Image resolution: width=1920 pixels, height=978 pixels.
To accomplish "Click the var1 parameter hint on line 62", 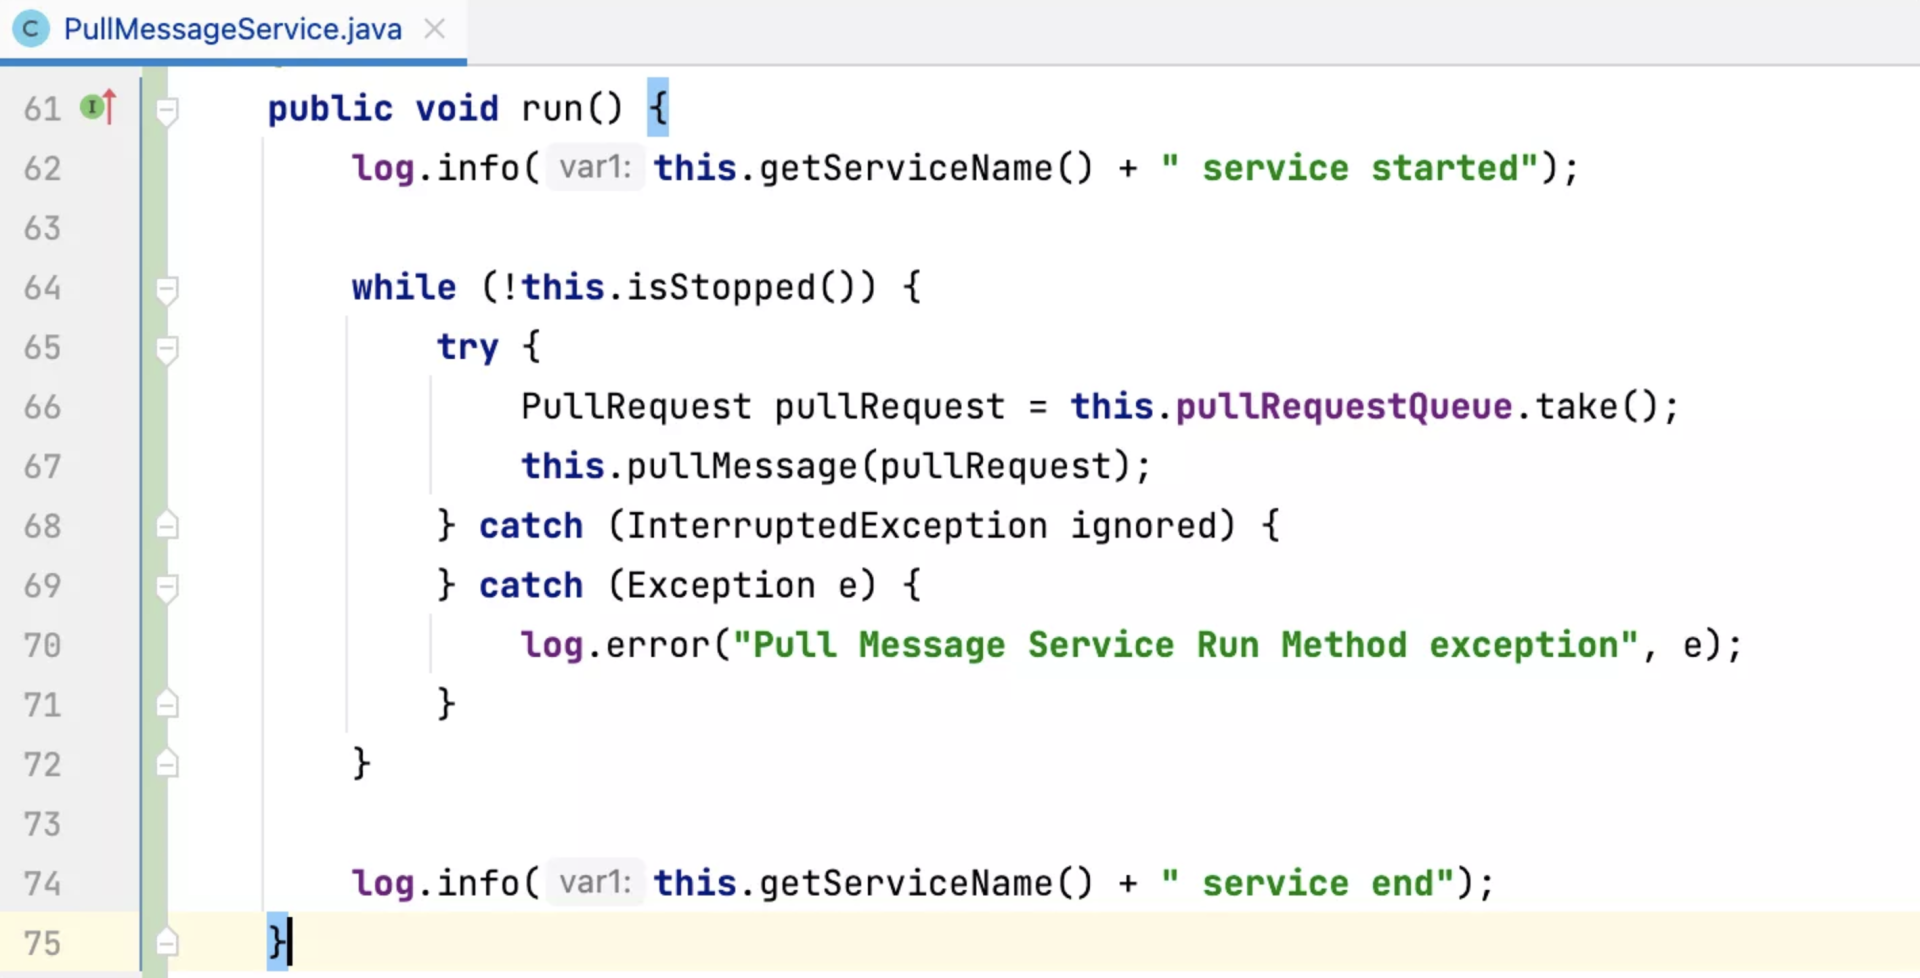I will [595, 167].
